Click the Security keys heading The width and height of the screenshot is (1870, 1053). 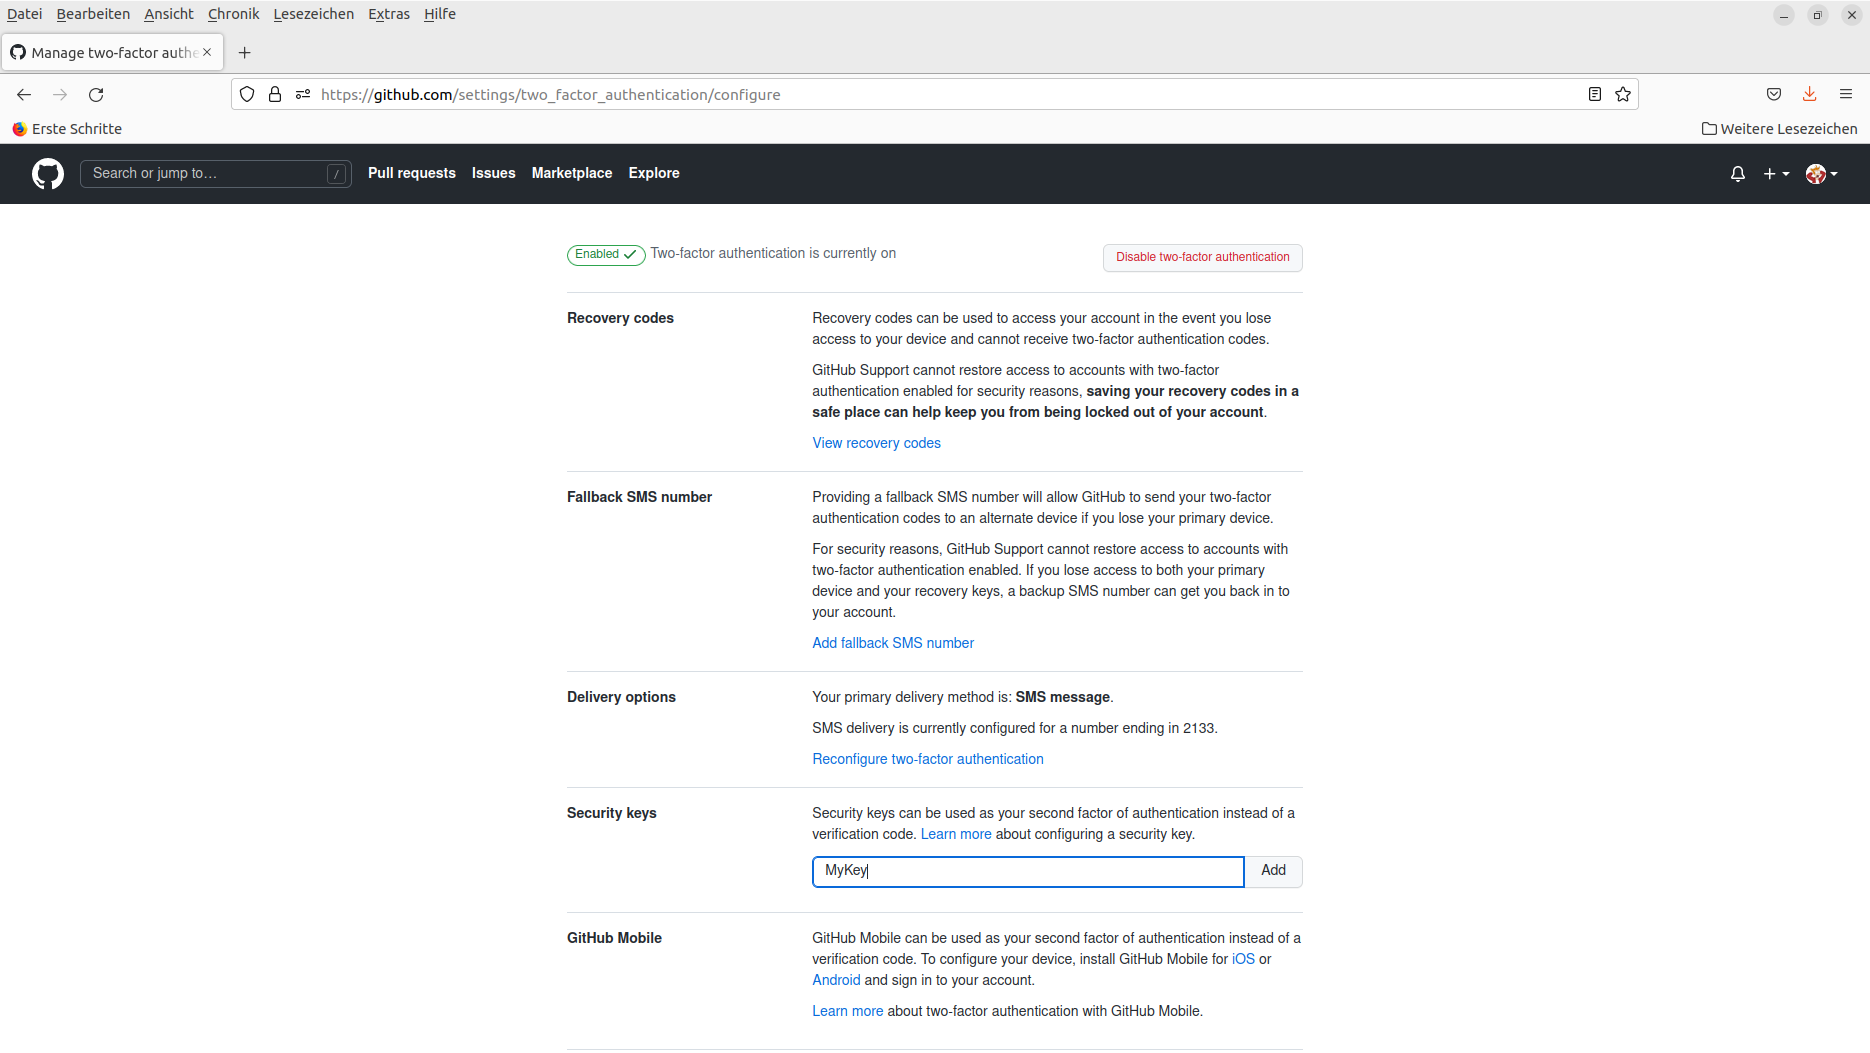(x=612, y=813)
